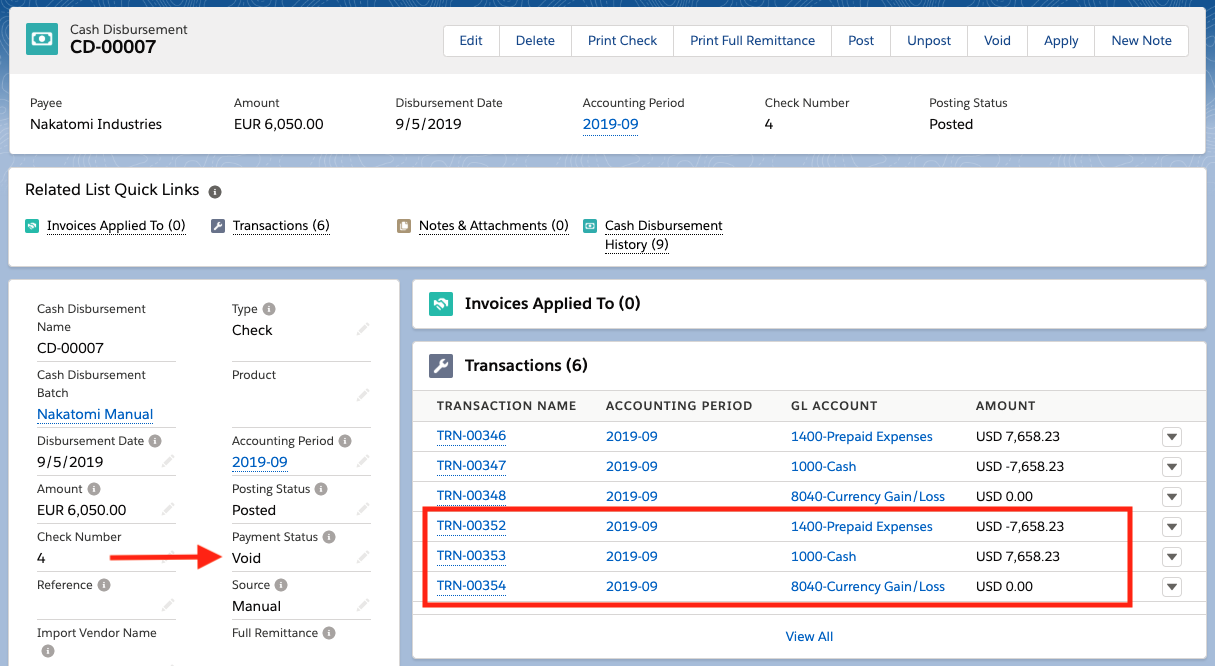Click the Notes & Attachments quick link icon

[404, 226]
